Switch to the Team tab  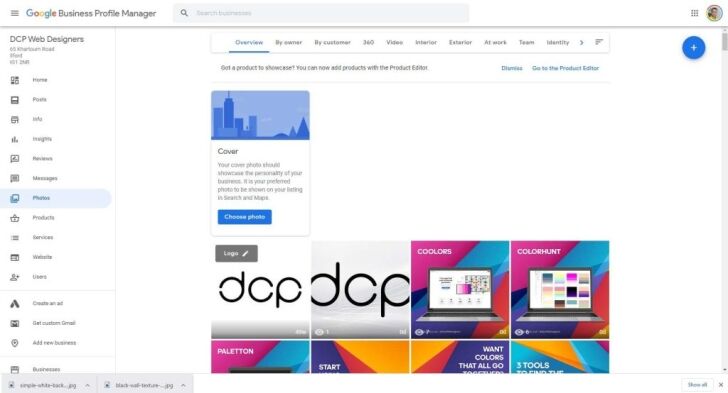pos(526,42)
